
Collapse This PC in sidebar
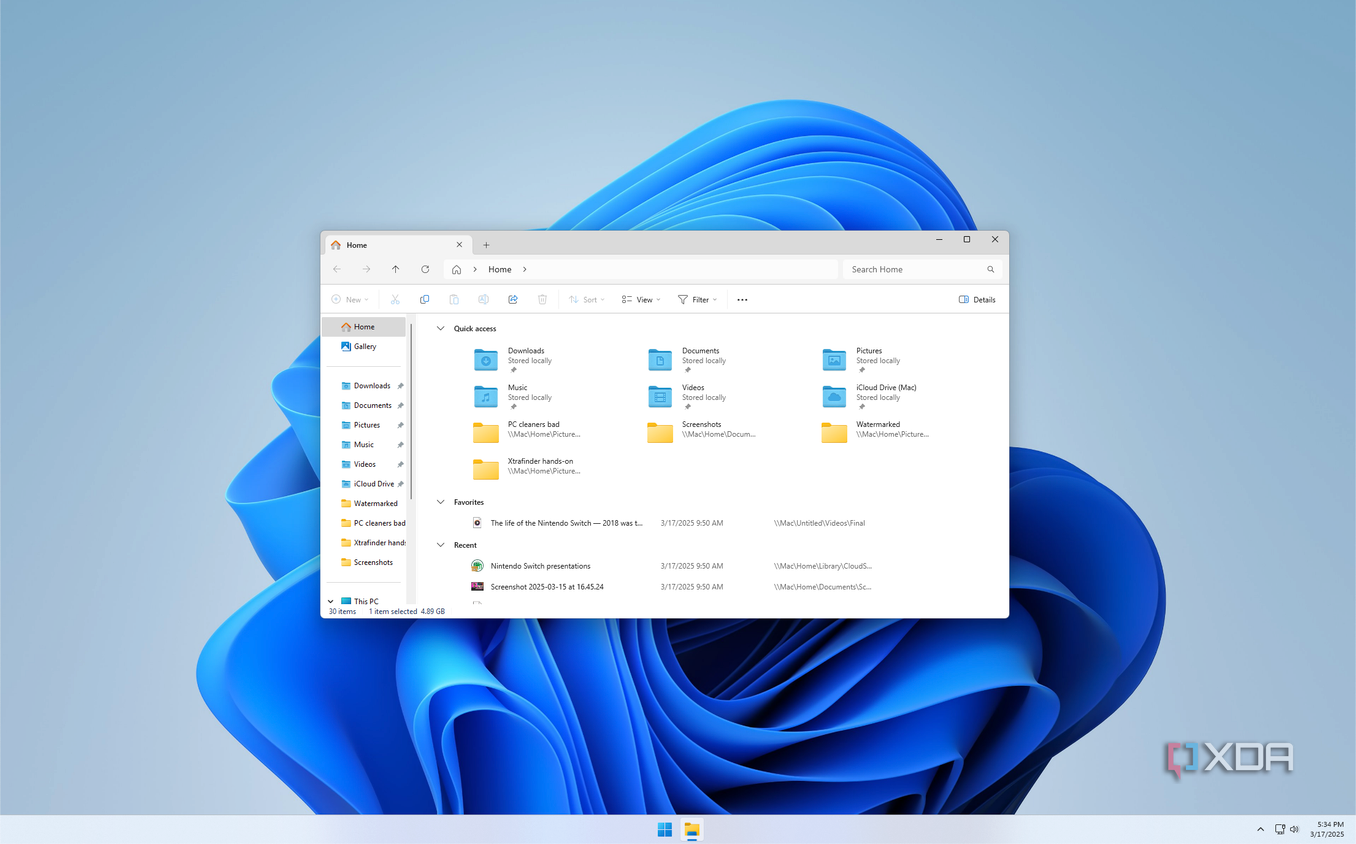click(x=331, y=601)
